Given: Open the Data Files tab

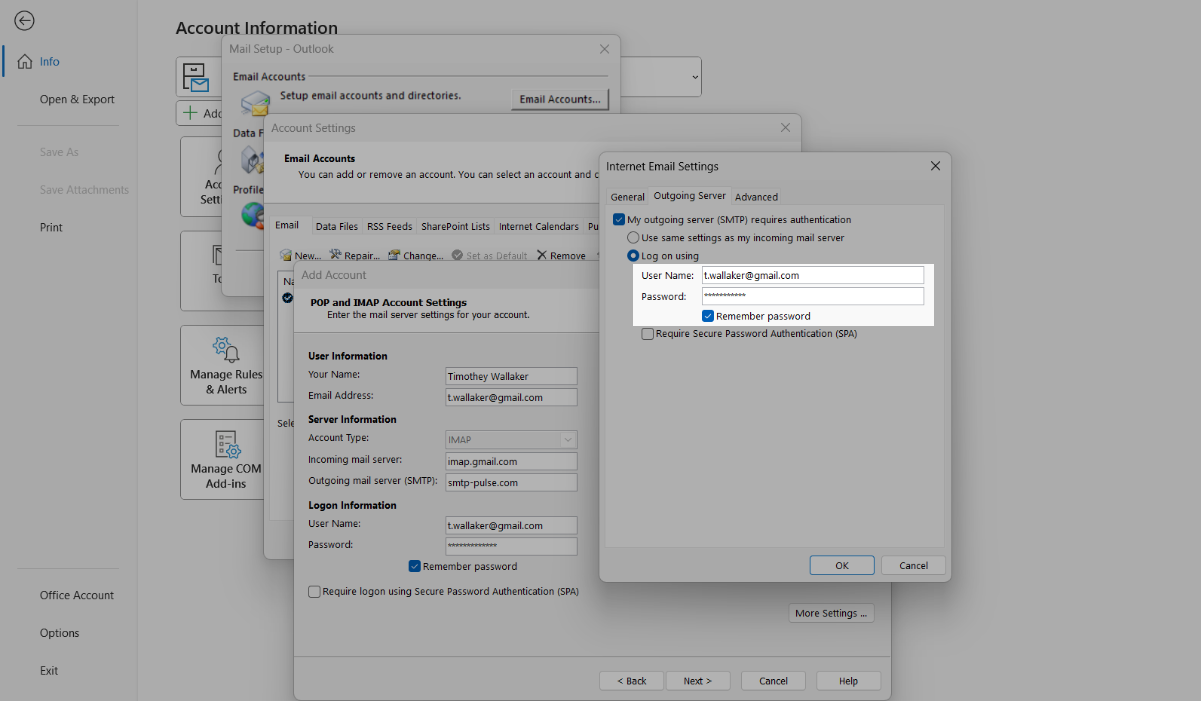Looking at the screenshot, I should 336,227.
